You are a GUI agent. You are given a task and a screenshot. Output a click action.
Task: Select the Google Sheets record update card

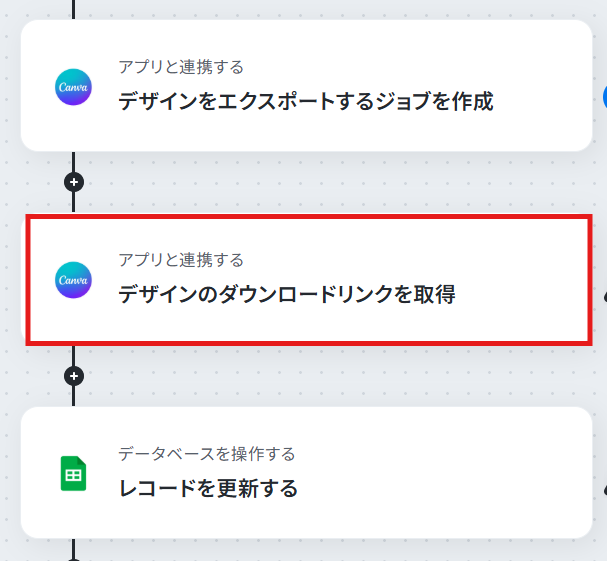click(307, 473)
